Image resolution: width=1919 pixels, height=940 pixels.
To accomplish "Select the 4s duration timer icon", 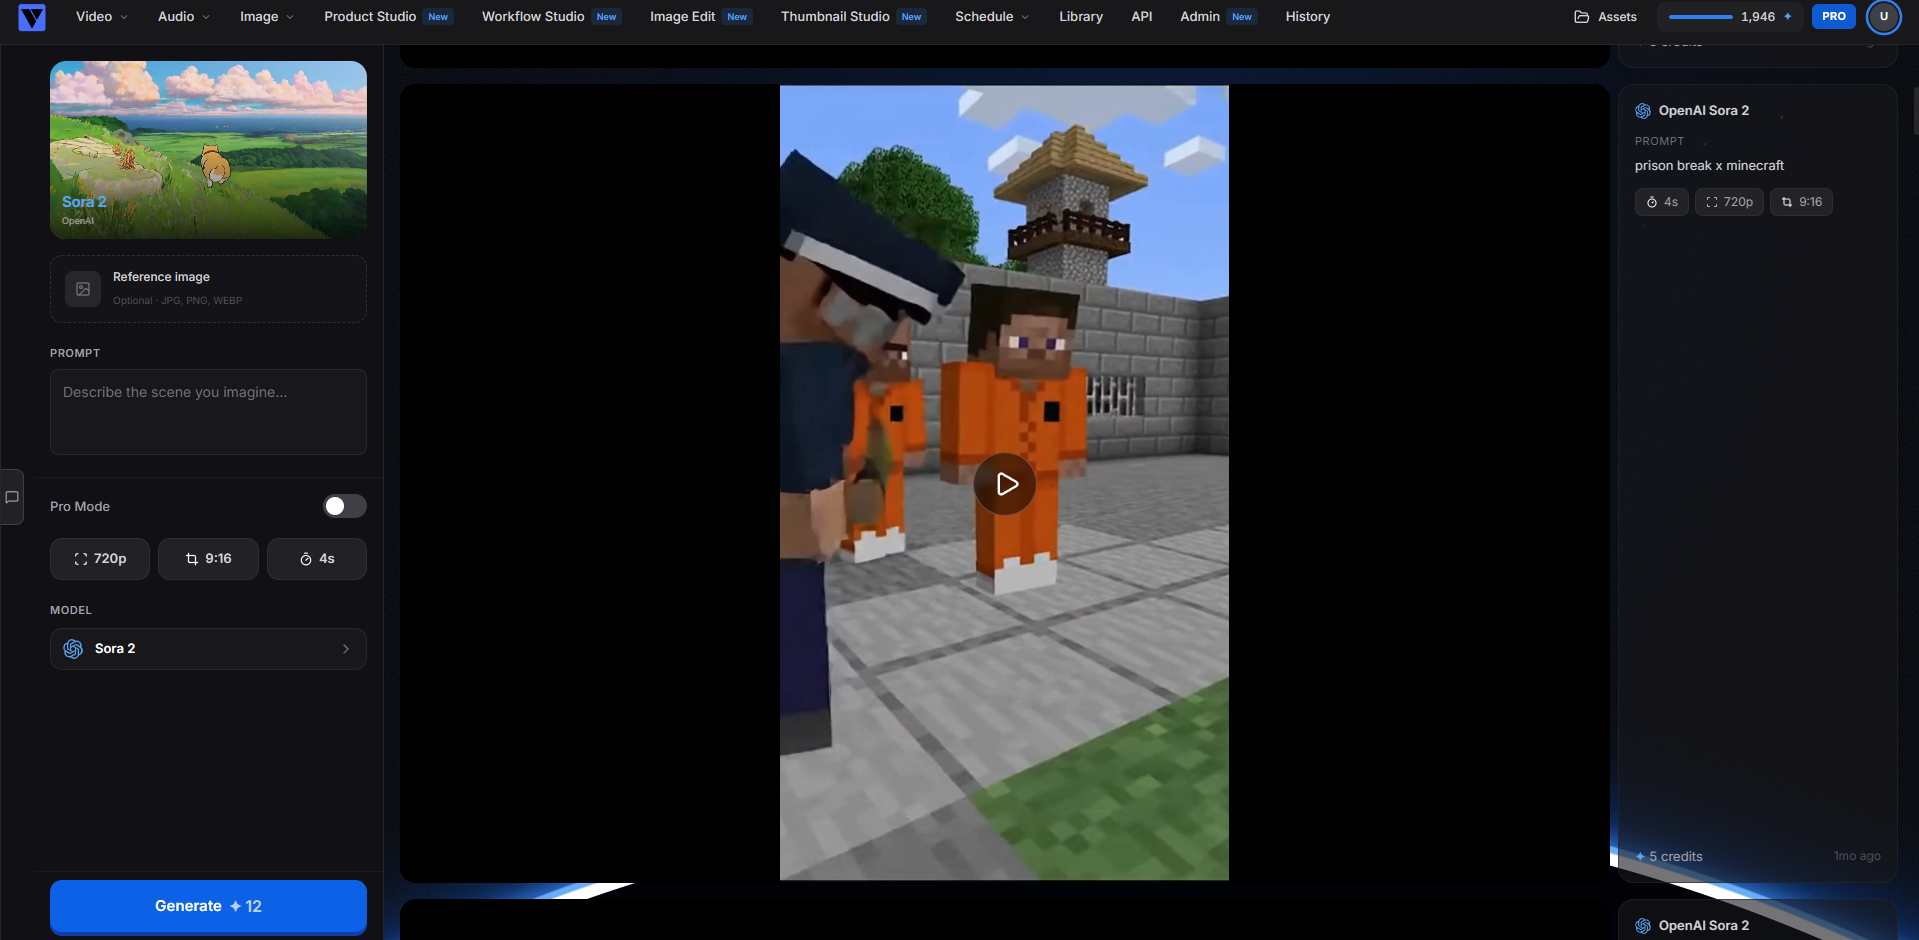I will pyautogui.click(x=305, y=559).
